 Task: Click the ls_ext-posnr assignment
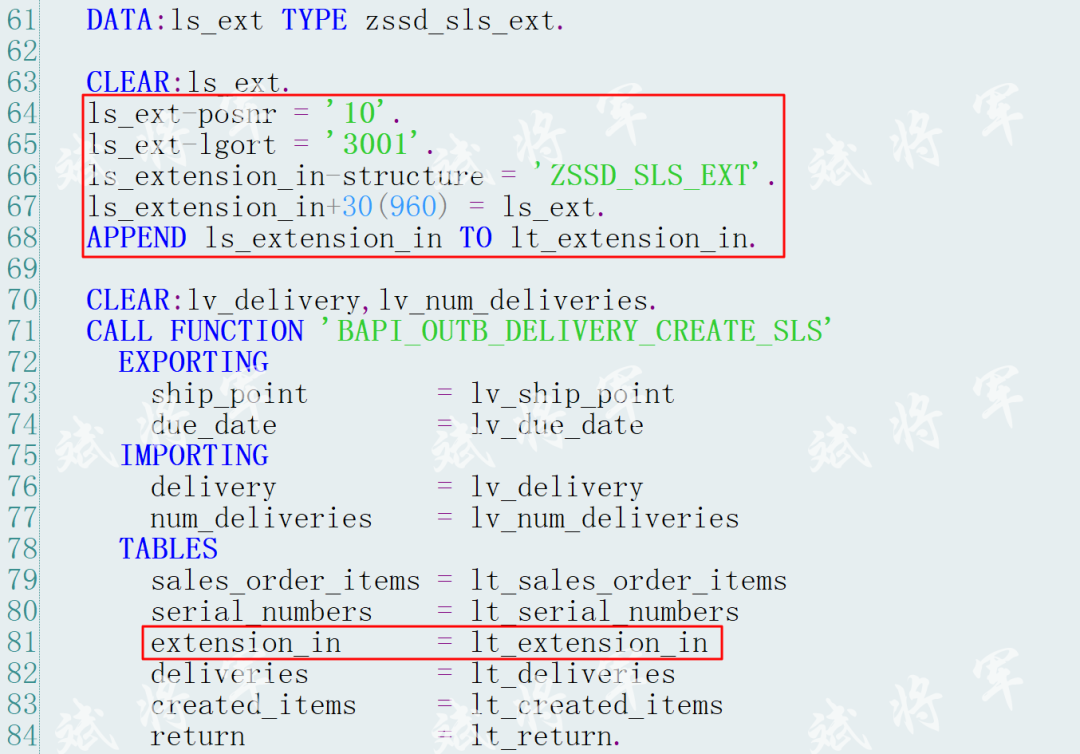244,113
